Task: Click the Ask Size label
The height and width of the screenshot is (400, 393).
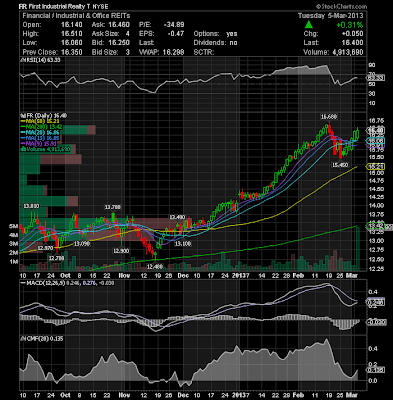Action: pyautogui.click(x=105, y=34)
